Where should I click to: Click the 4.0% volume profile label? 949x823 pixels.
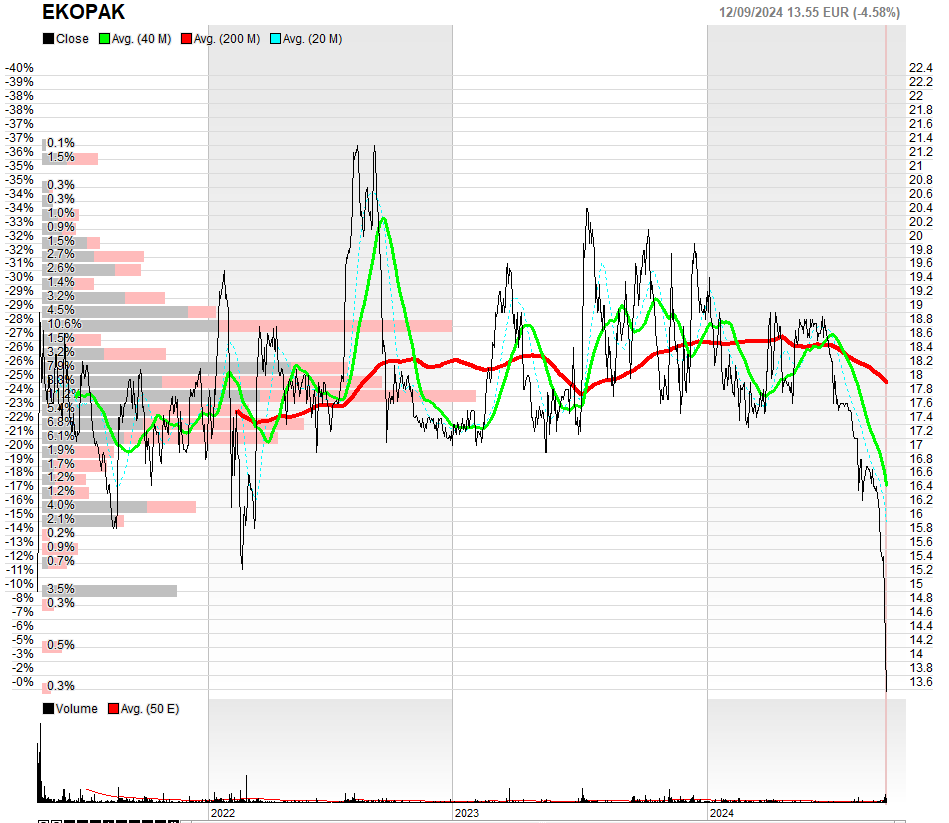[x=61, y=505]
